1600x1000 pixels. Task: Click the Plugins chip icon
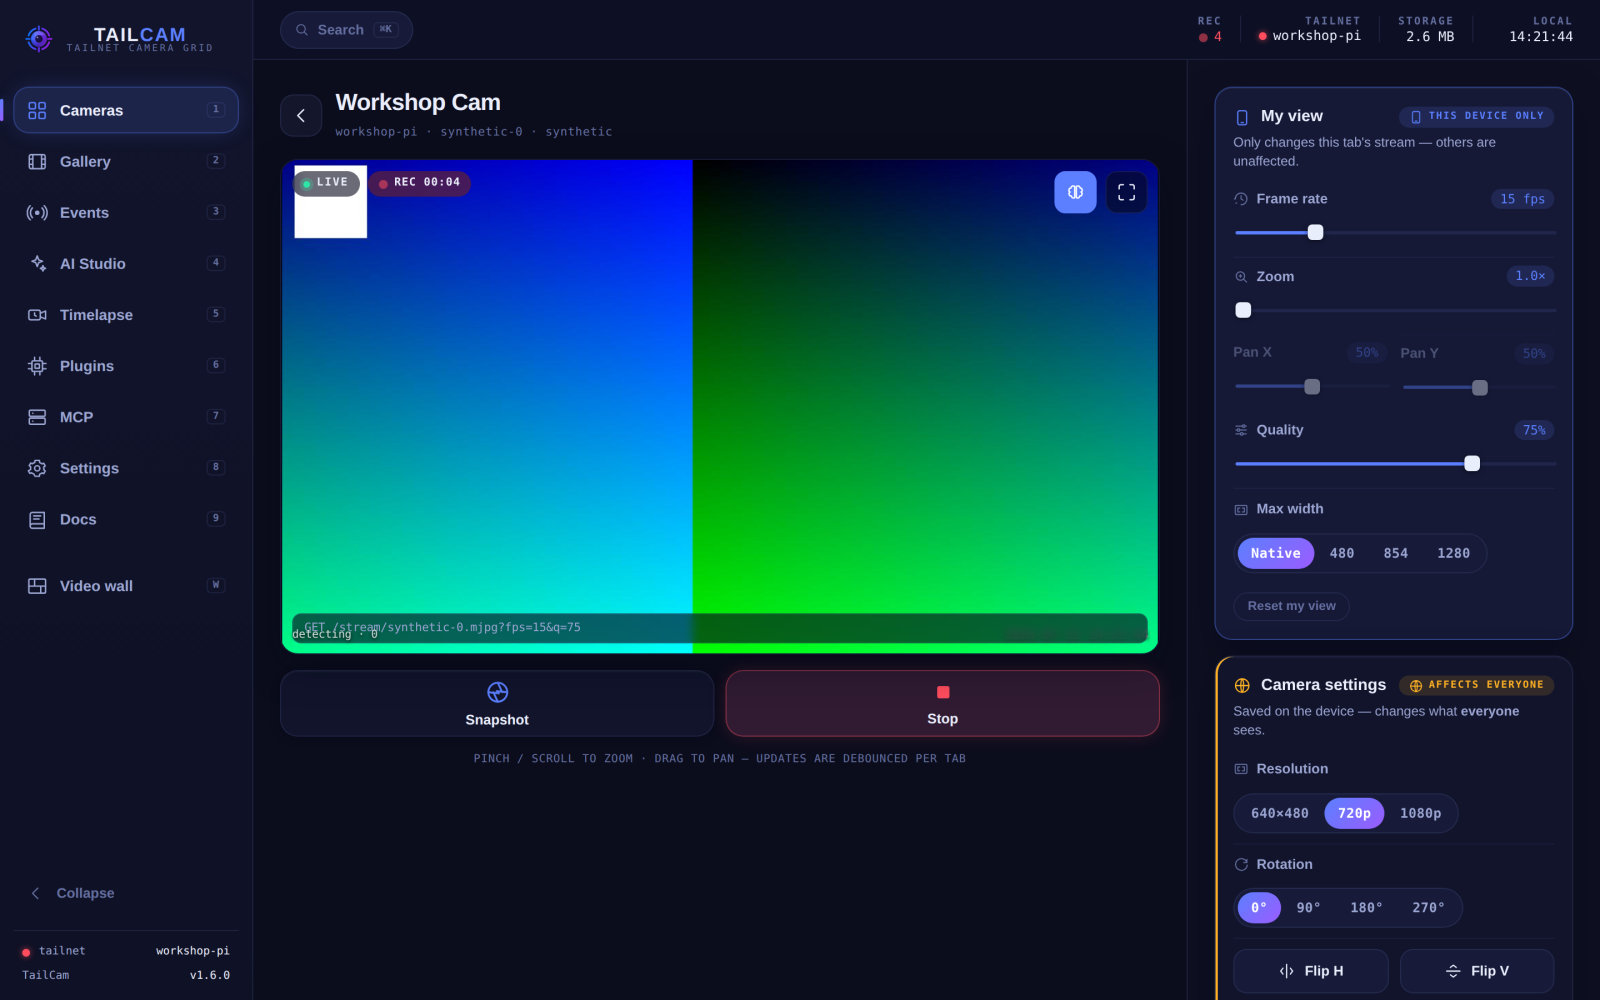point(37,366)
